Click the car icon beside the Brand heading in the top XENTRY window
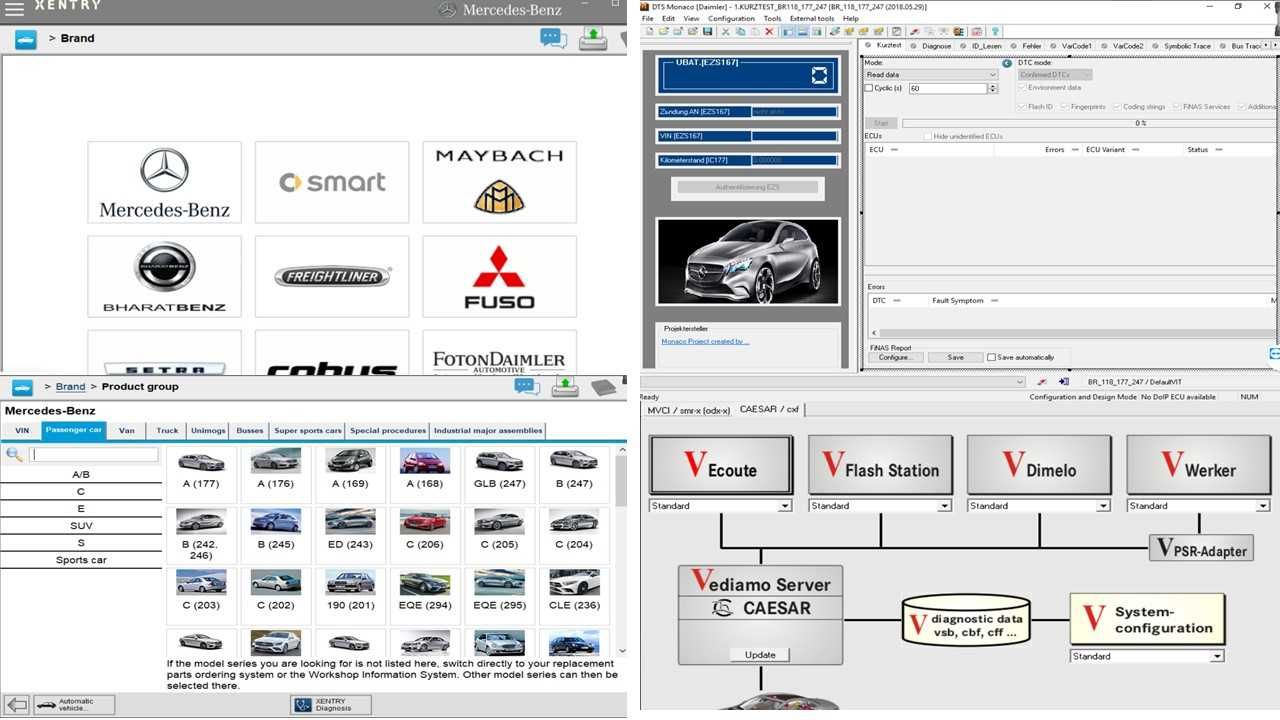The height and width of the screenshot is (720, 1280). coord(25,39)
